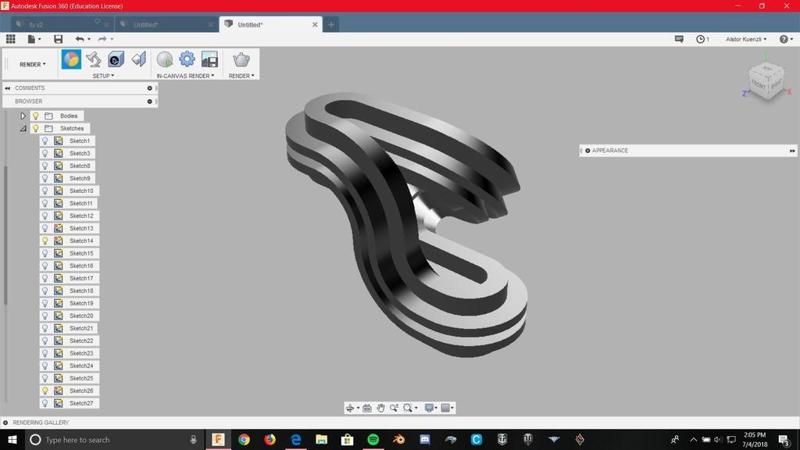Undo the last action
This screenshot has width=800, height=450.
pyautogui.click(x=80, y=39)
